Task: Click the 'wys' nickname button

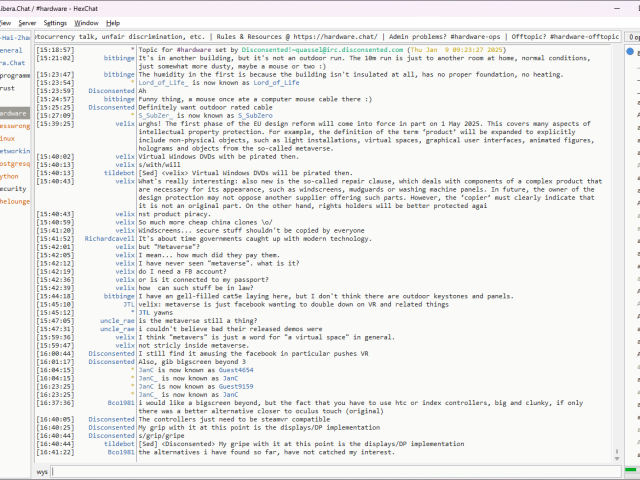Action: 42,470
